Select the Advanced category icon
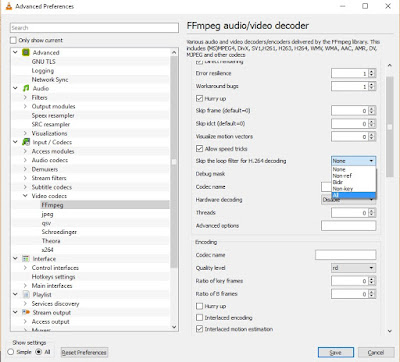Viewport: 400px width, 362px height. tap(26, 53)
